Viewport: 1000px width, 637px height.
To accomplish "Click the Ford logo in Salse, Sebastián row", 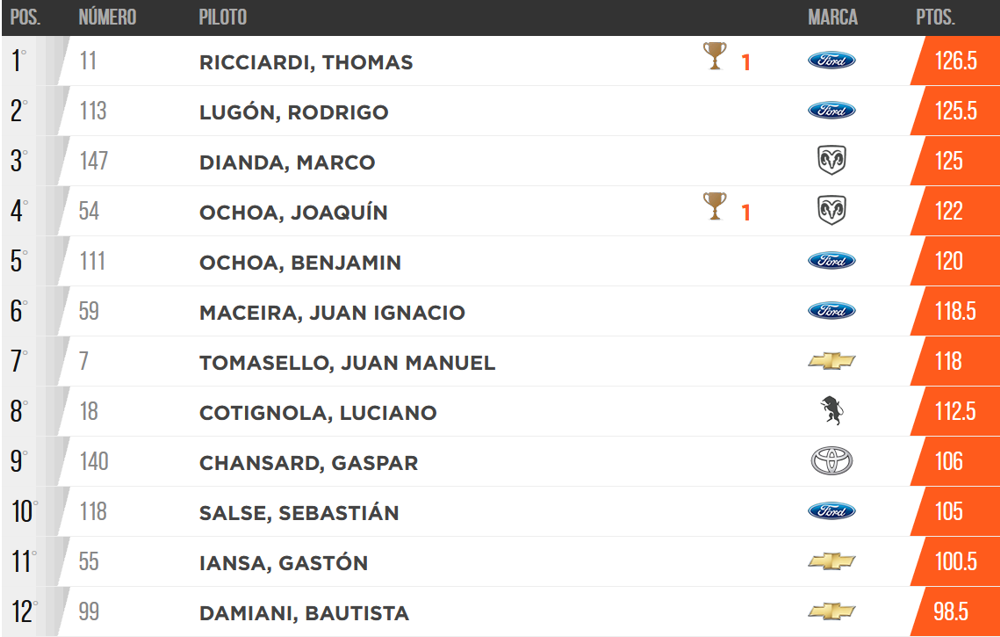I will pos(832,511).
